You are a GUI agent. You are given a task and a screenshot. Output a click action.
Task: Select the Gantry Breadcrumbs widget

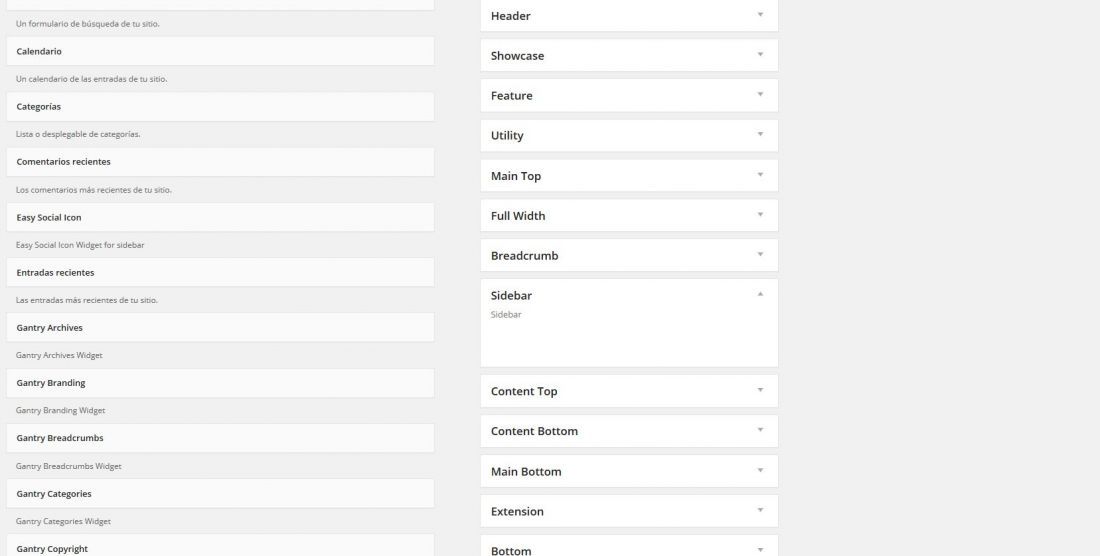pyautogui.click(x=220, y=438)
